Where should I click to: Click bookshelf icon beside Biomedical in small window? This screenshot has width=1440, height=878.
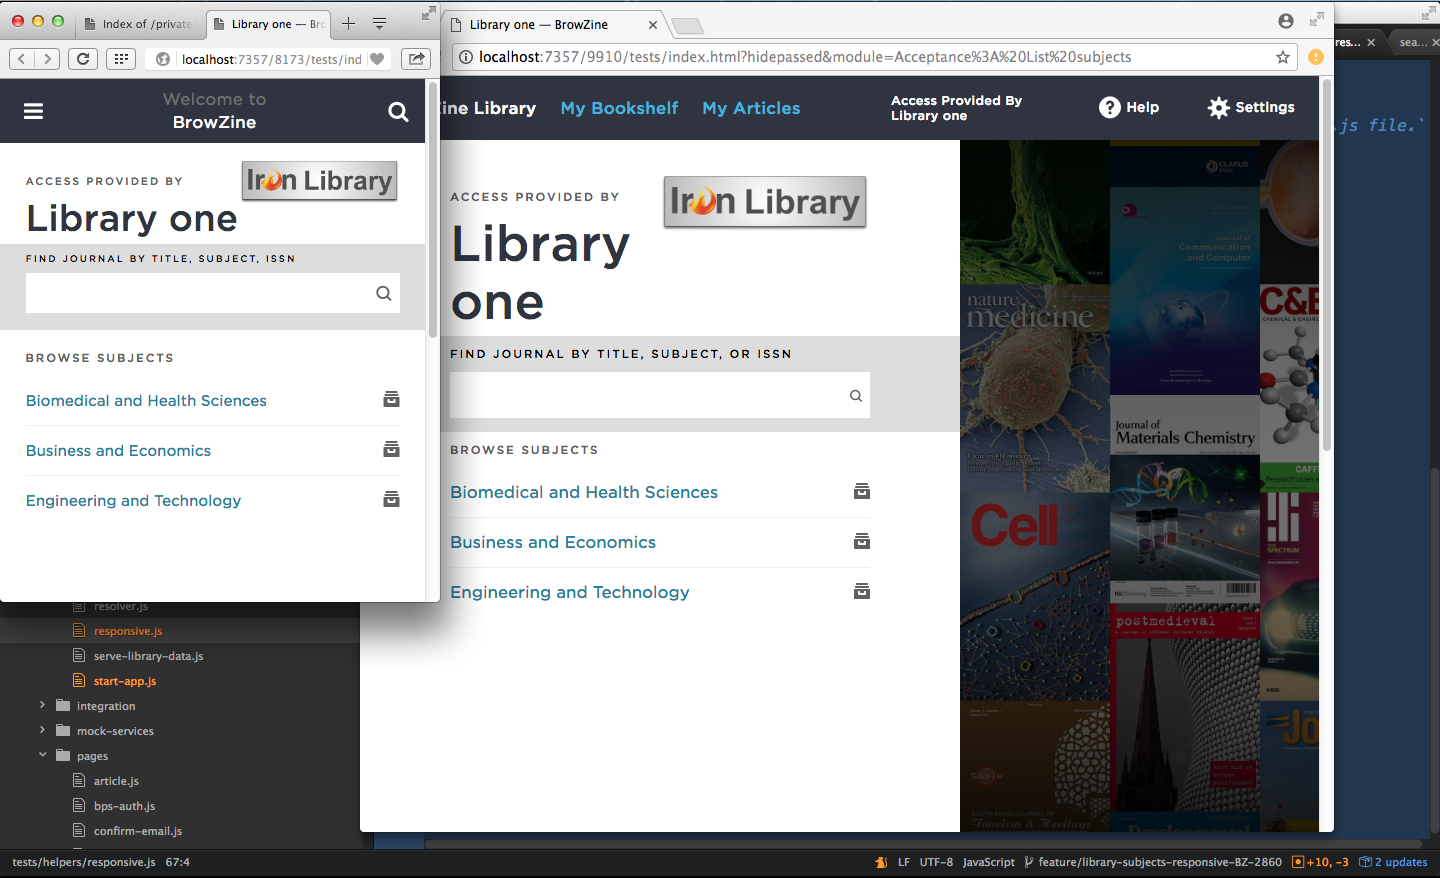click(392, 399)
